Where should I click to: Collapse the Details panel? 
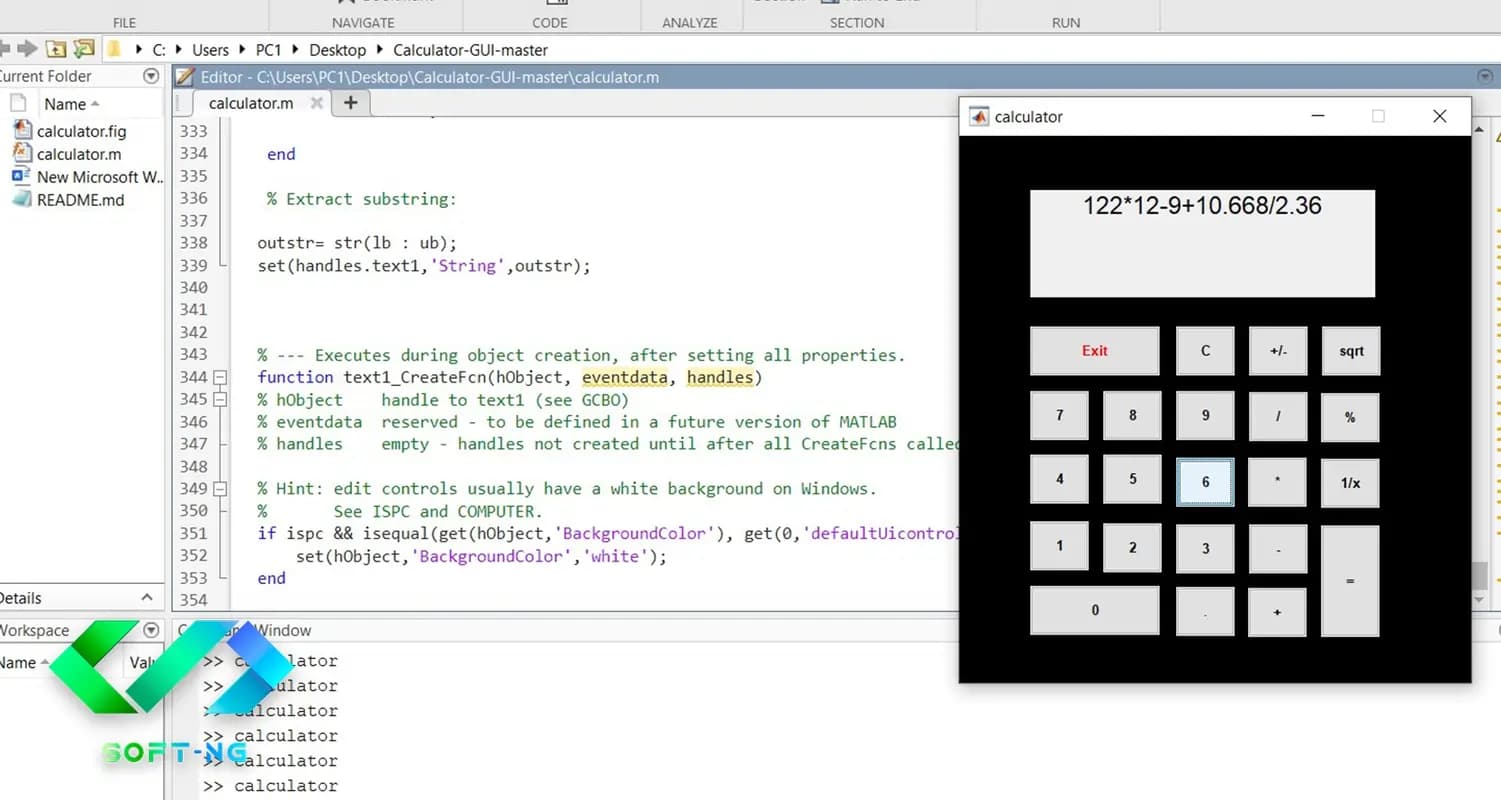click(147, 598)
